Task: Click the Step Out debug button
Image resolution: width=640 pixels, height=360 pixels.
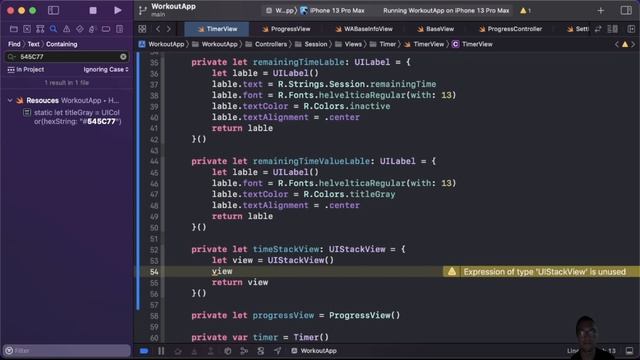Action: coord(211,351)
